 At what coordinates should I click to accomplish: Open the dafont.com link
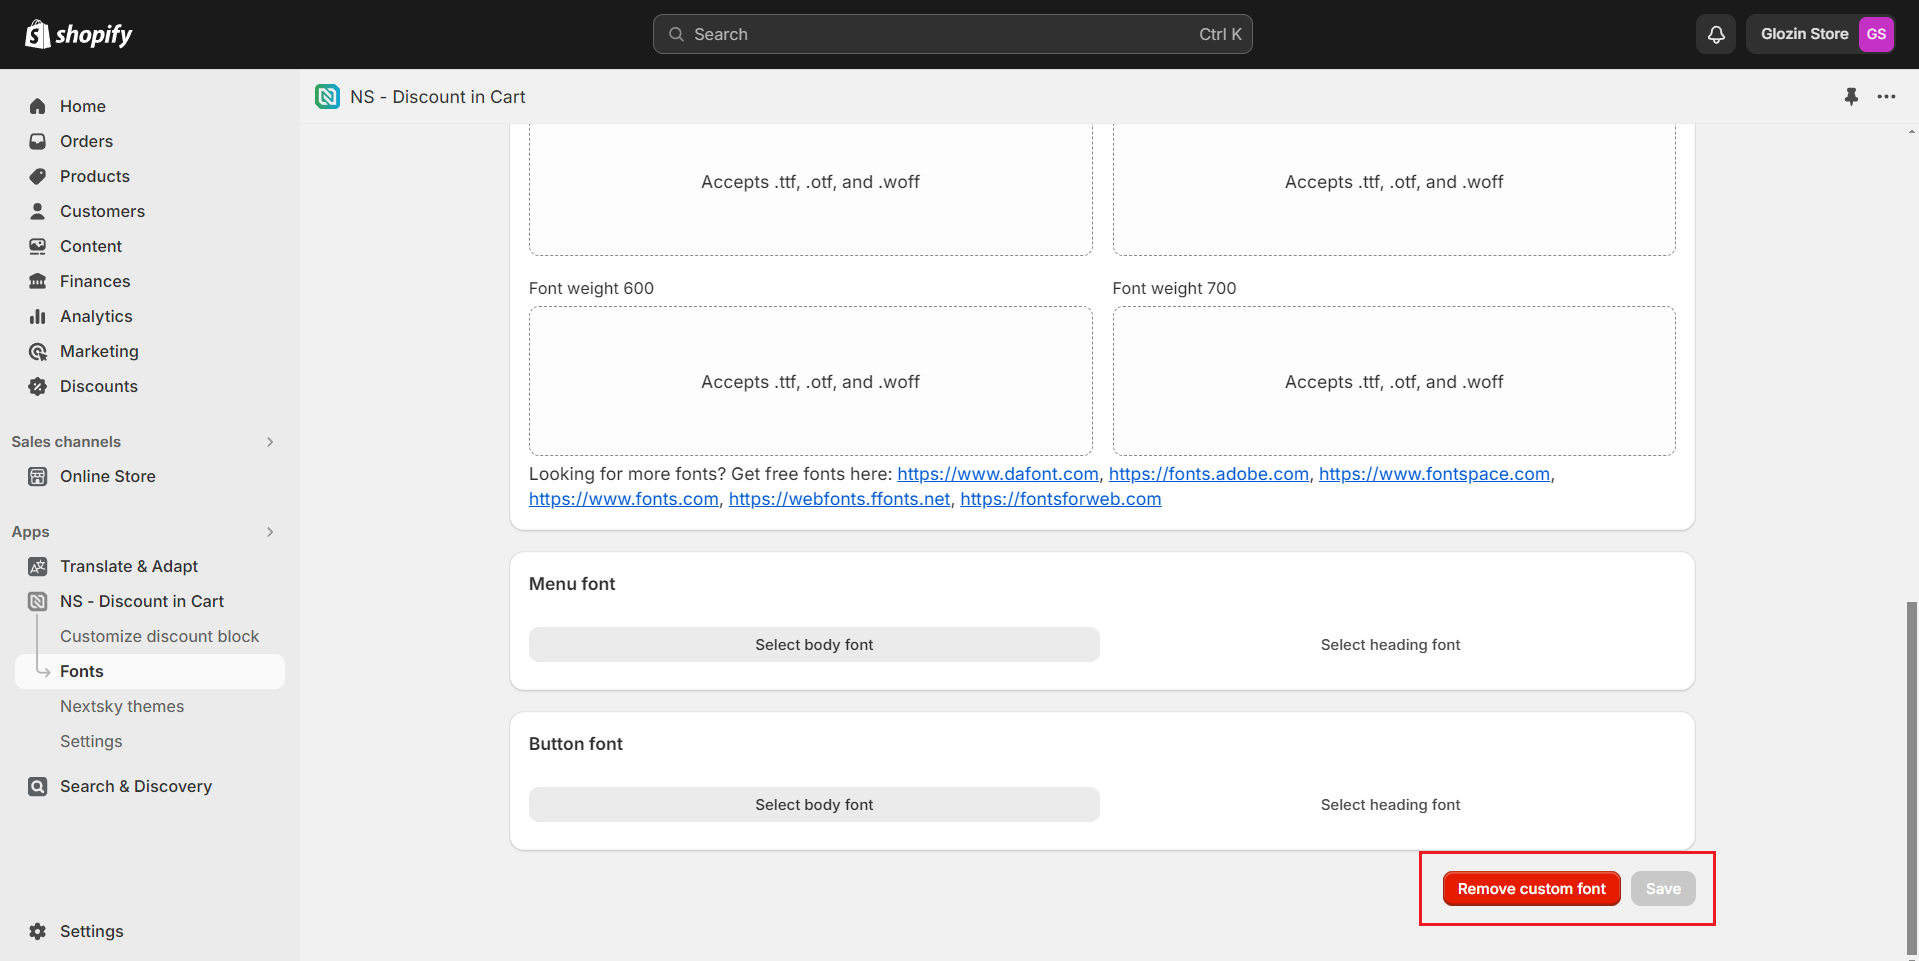click(997, 474)
